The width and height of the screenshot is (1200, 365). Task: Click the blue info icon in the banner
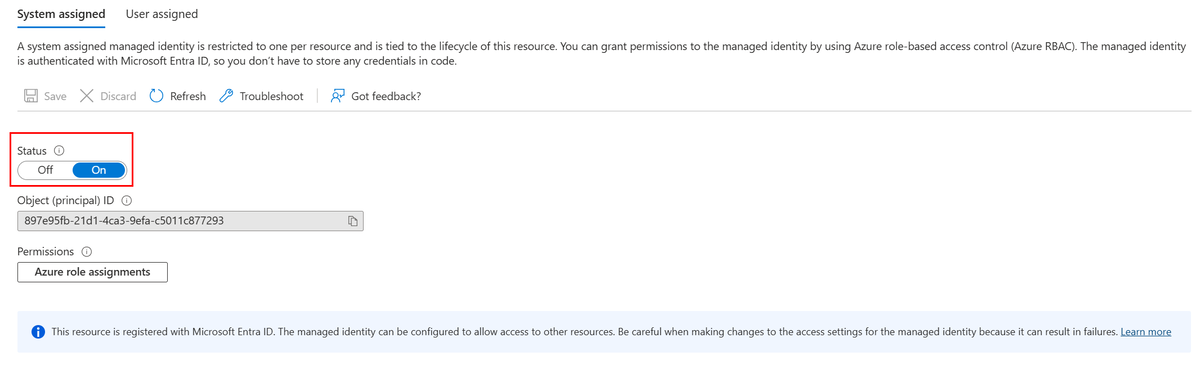coord(38,332)
